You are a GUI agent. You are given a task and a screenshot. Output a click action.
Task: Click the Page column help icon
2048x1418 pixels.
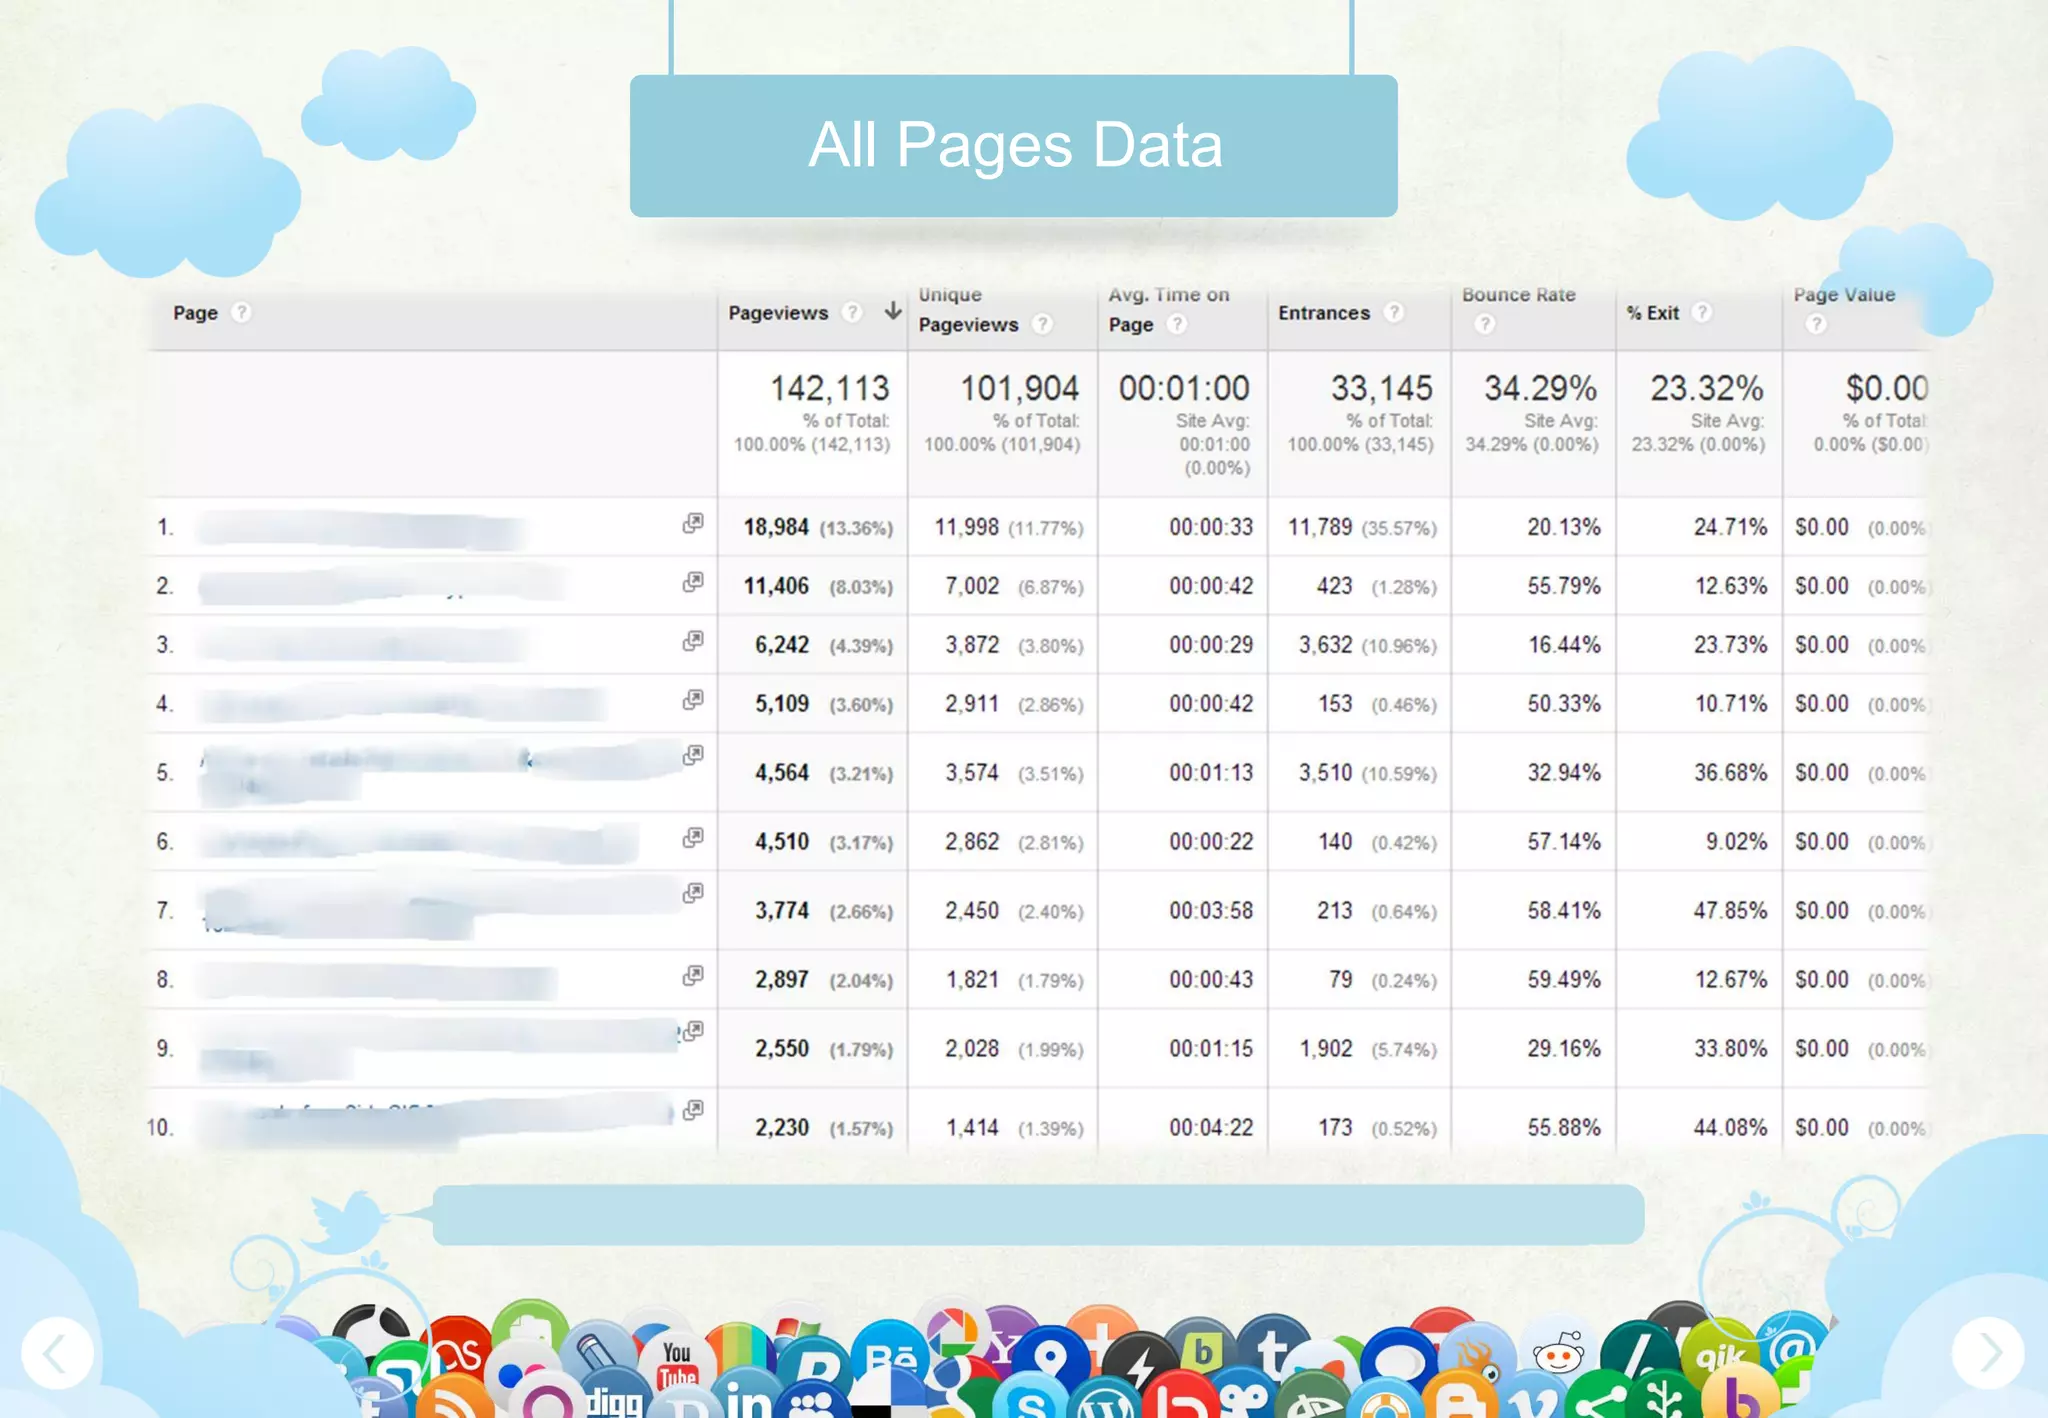[241, 312]
